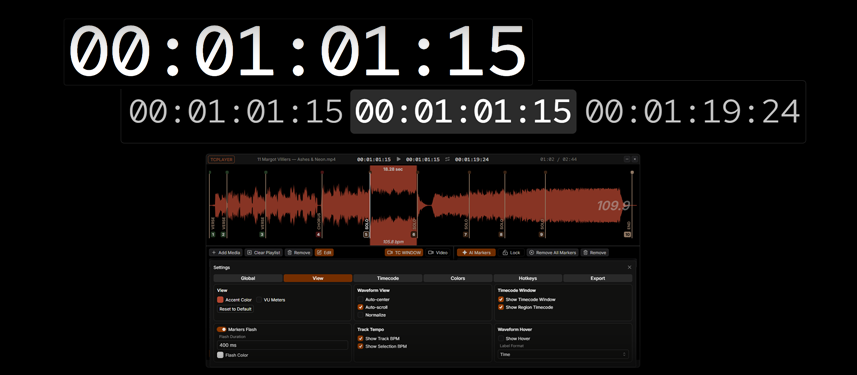Image resolution: width=857 pixels, height=375 pixels.
Task: Enable the VU Meters checkbox
Action: [259, 300]
